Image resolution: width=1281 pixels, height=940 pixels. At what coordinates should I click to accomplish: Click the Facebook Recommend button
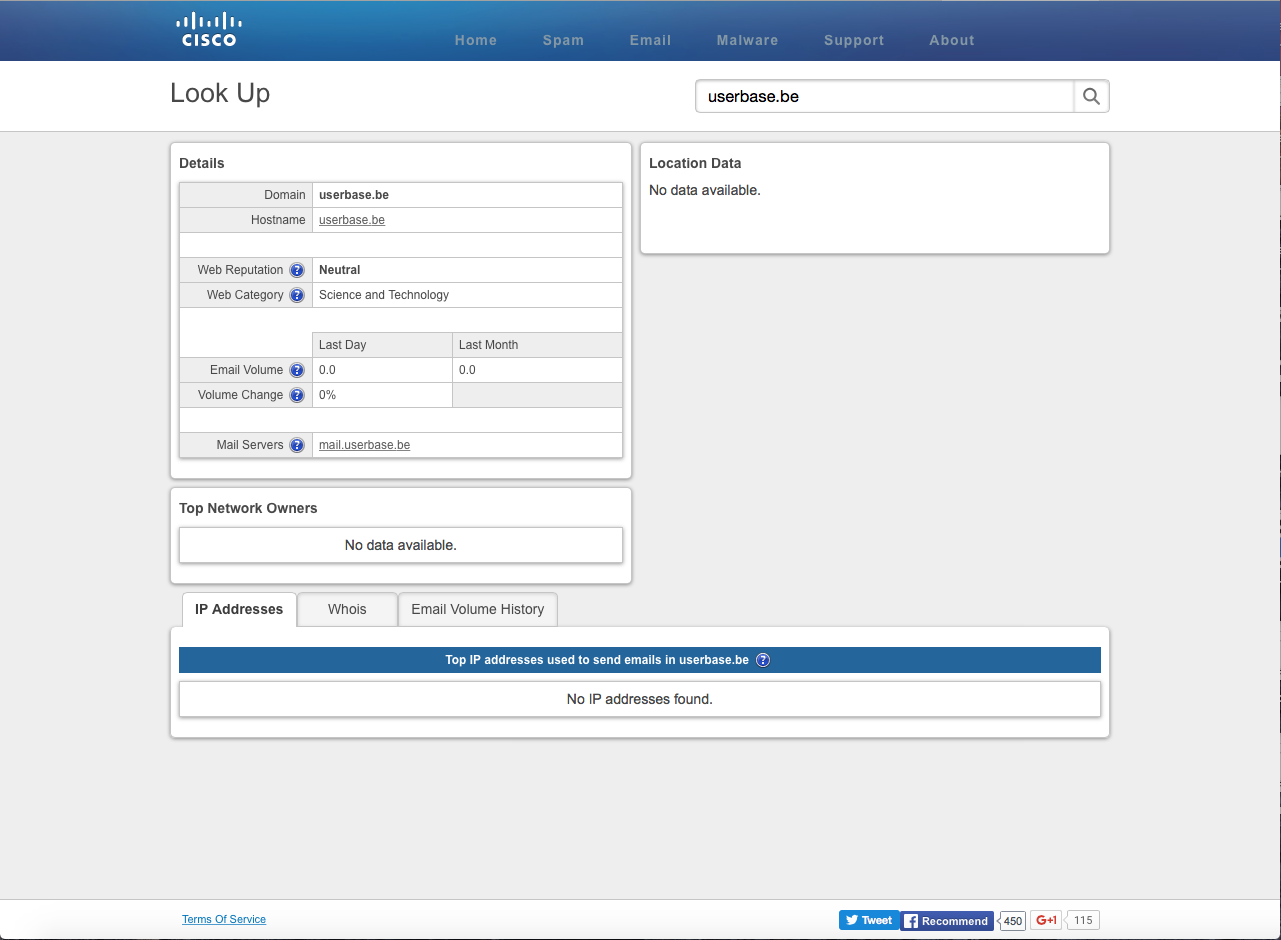(946, 921)
